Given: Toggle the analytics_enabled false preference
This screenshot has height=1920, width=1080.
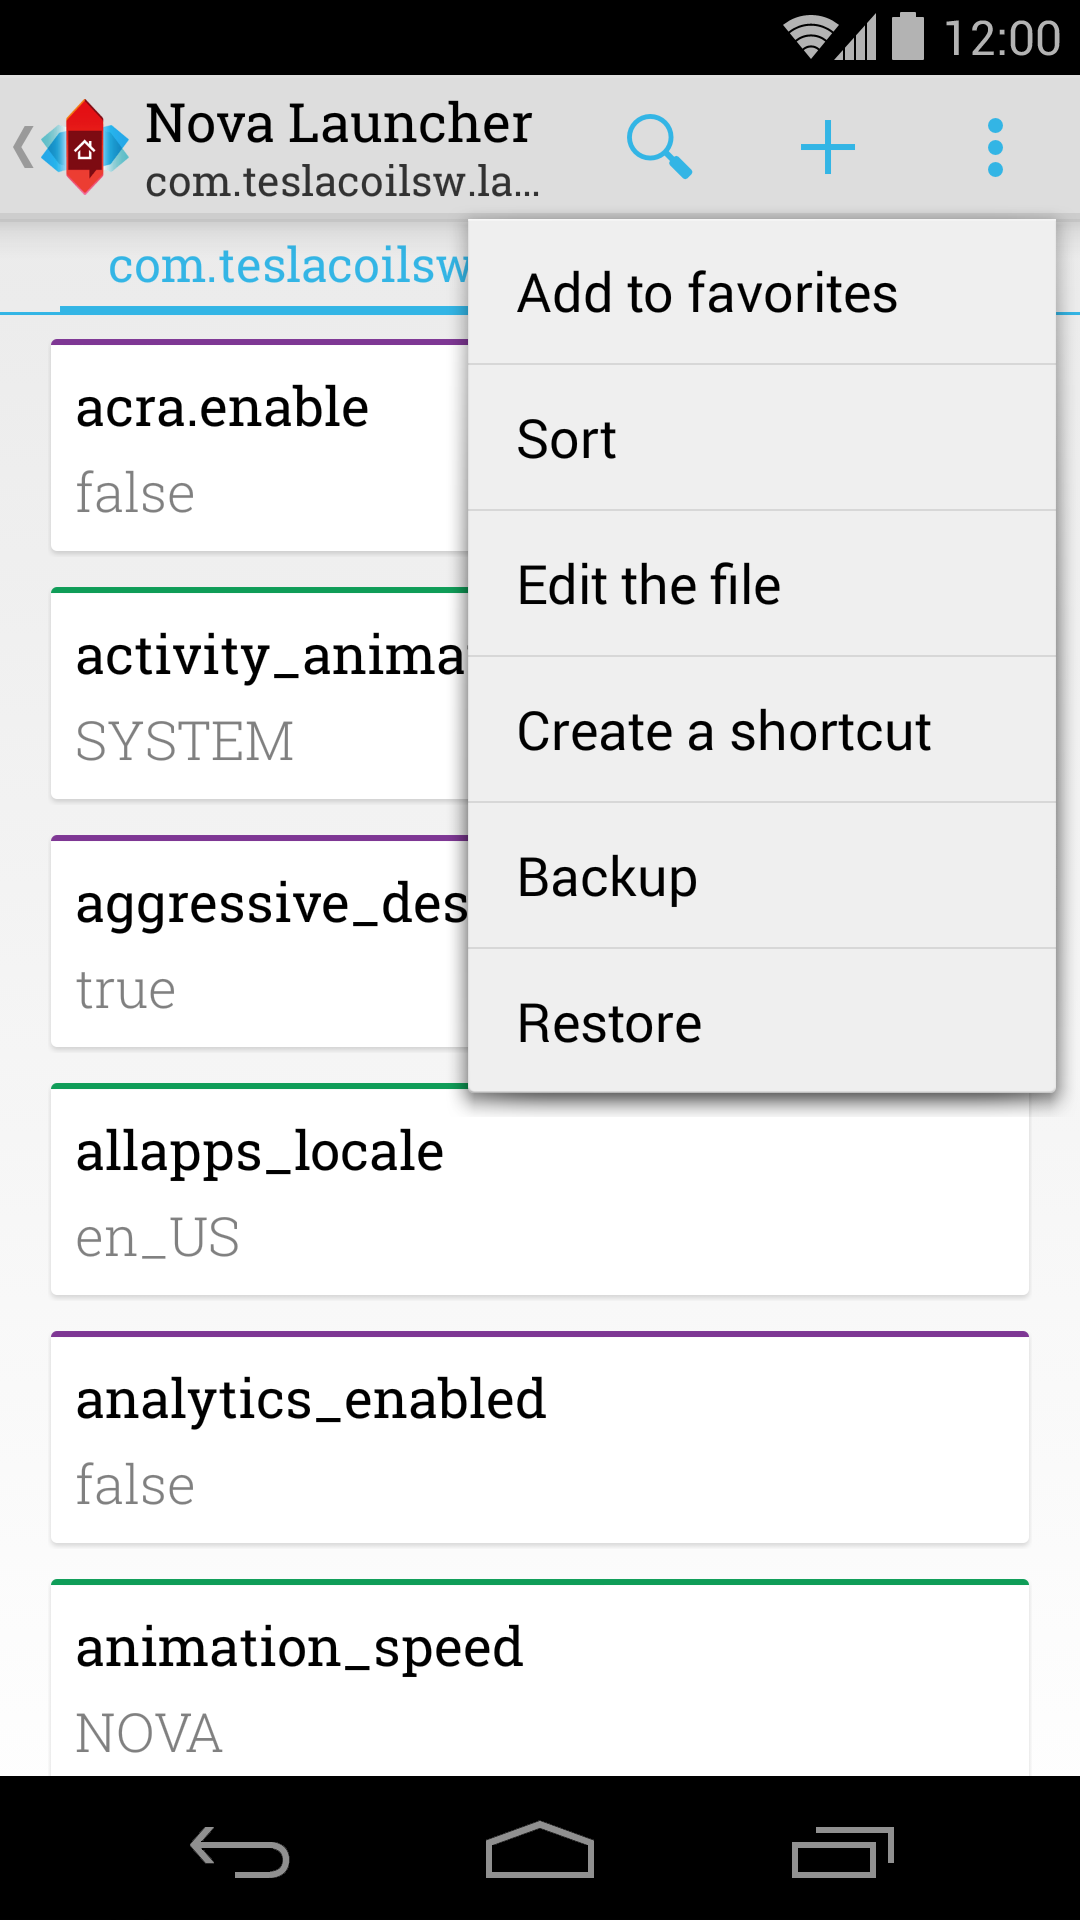Looking at the screenshot, I should [540, 1438].
